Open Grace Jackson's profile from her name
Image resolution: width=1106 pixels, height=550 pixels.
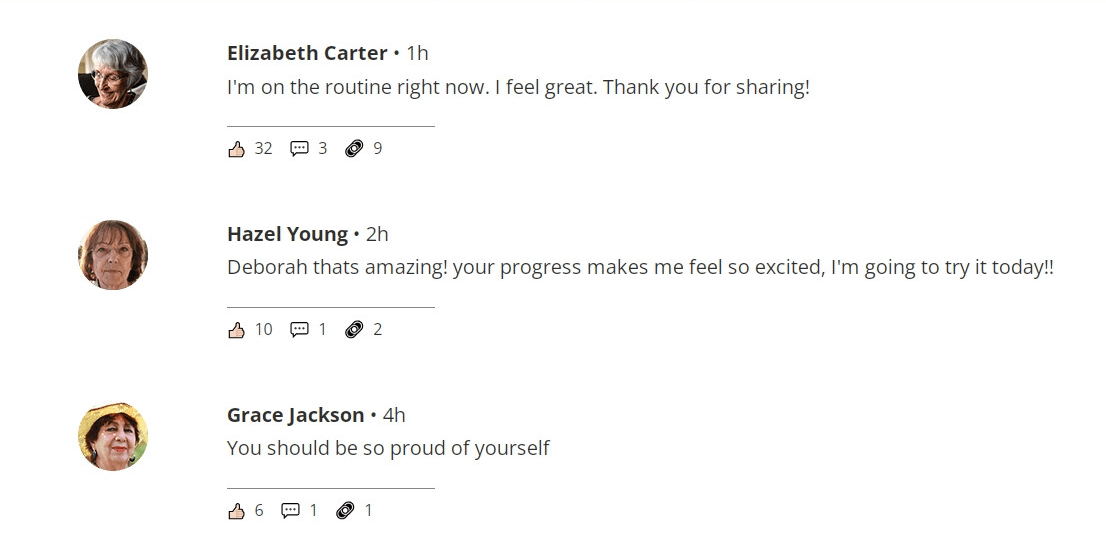295,415
